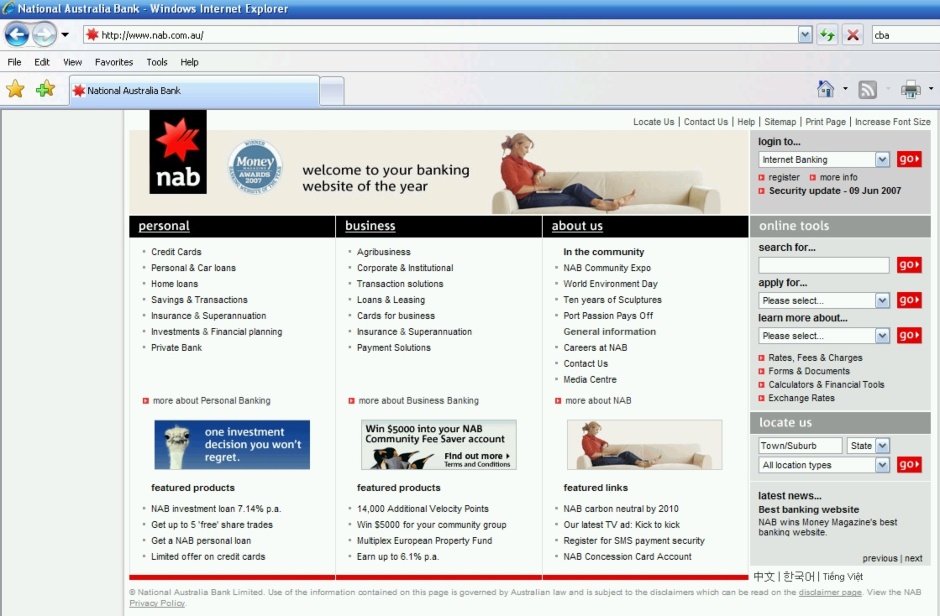This screenshot has width=940, height=616.
Task: Click the go button beside Internet Banking
Action: [x=909, y=159]
